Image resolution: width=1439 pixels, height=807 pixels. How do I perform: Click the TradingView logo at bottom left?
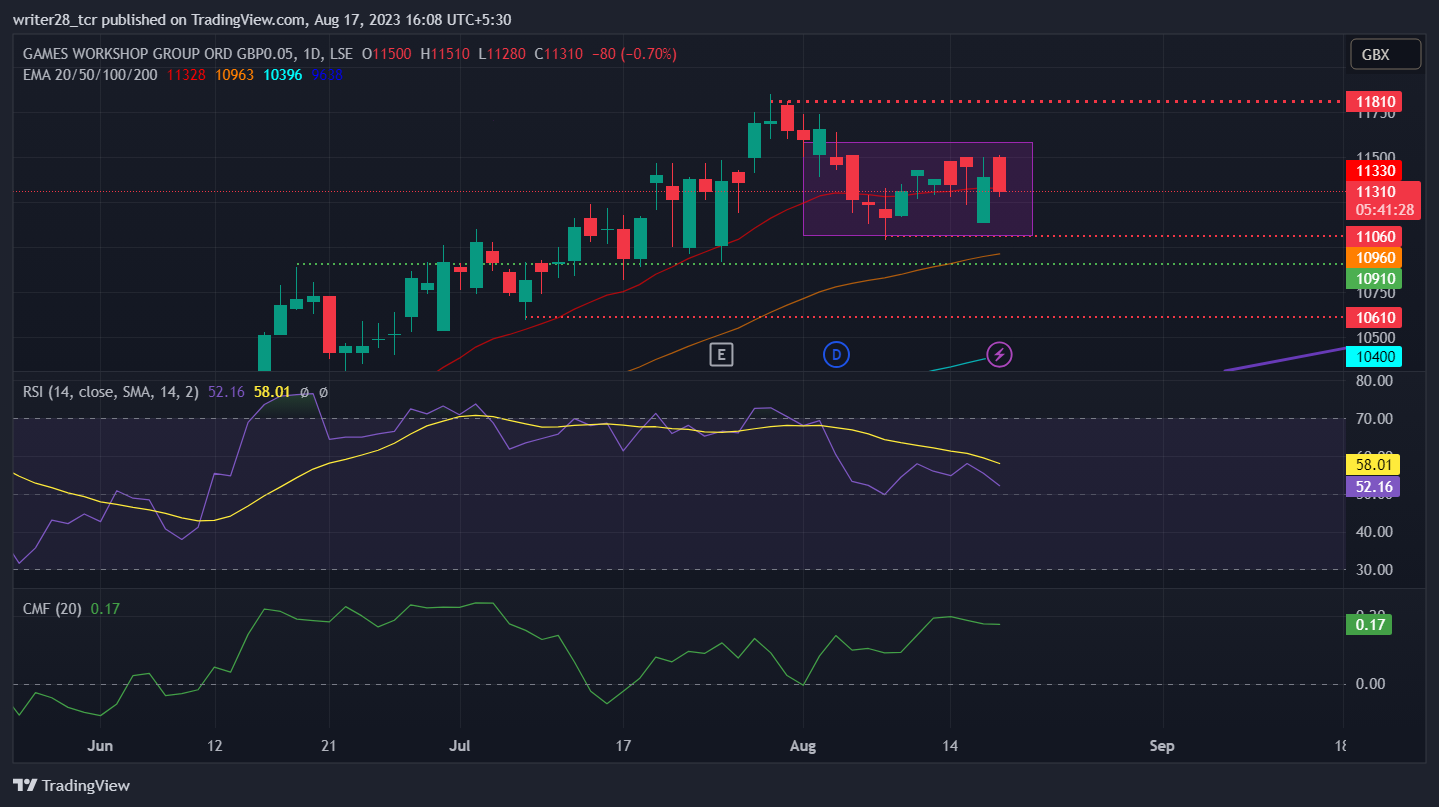71,785
